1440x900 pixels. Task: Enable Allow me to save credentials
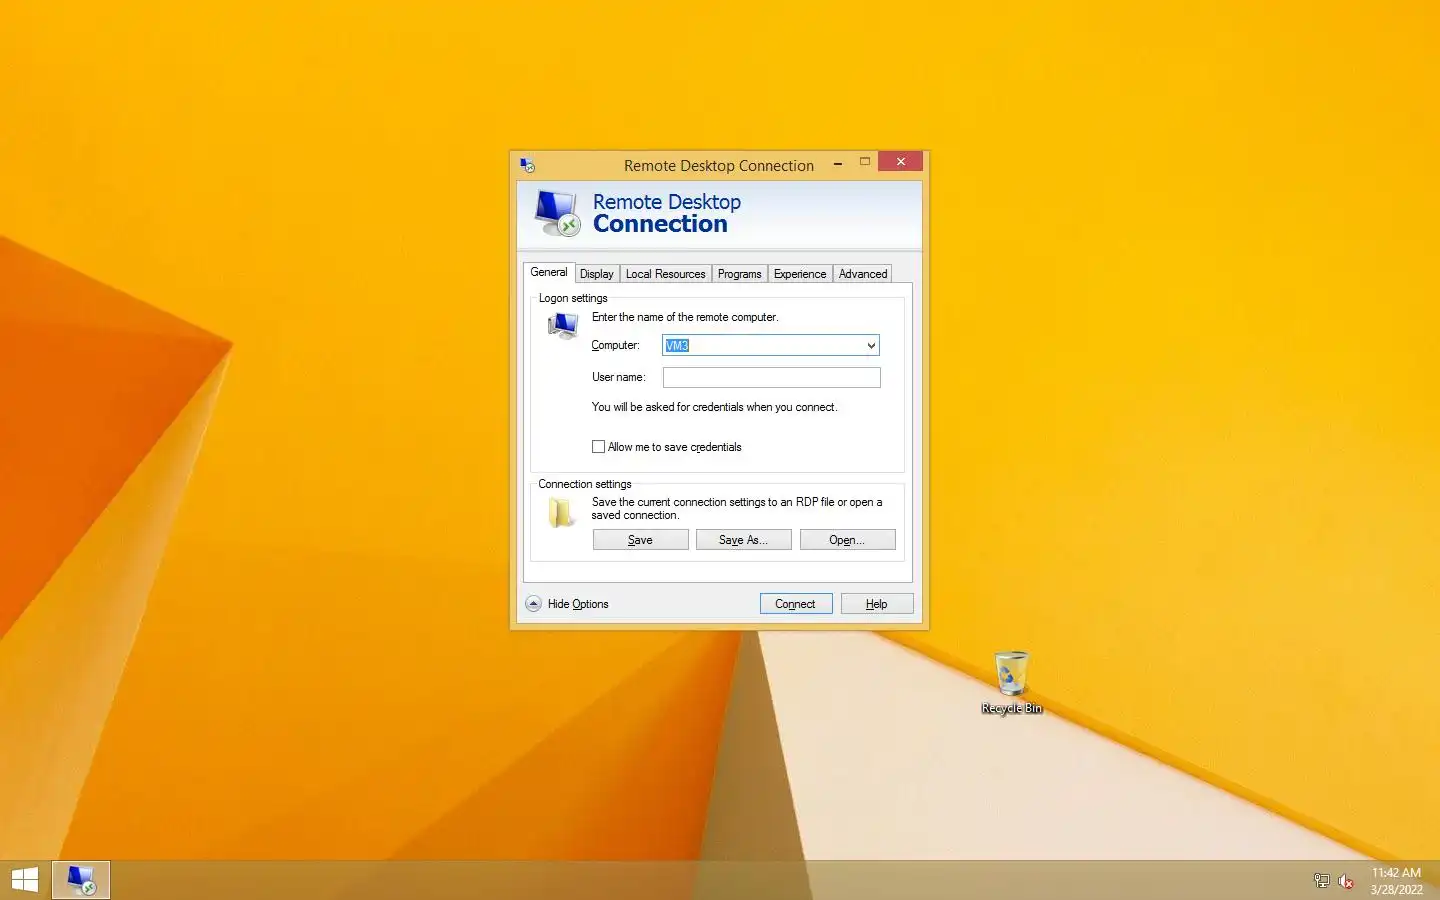(x=598, y=447)
